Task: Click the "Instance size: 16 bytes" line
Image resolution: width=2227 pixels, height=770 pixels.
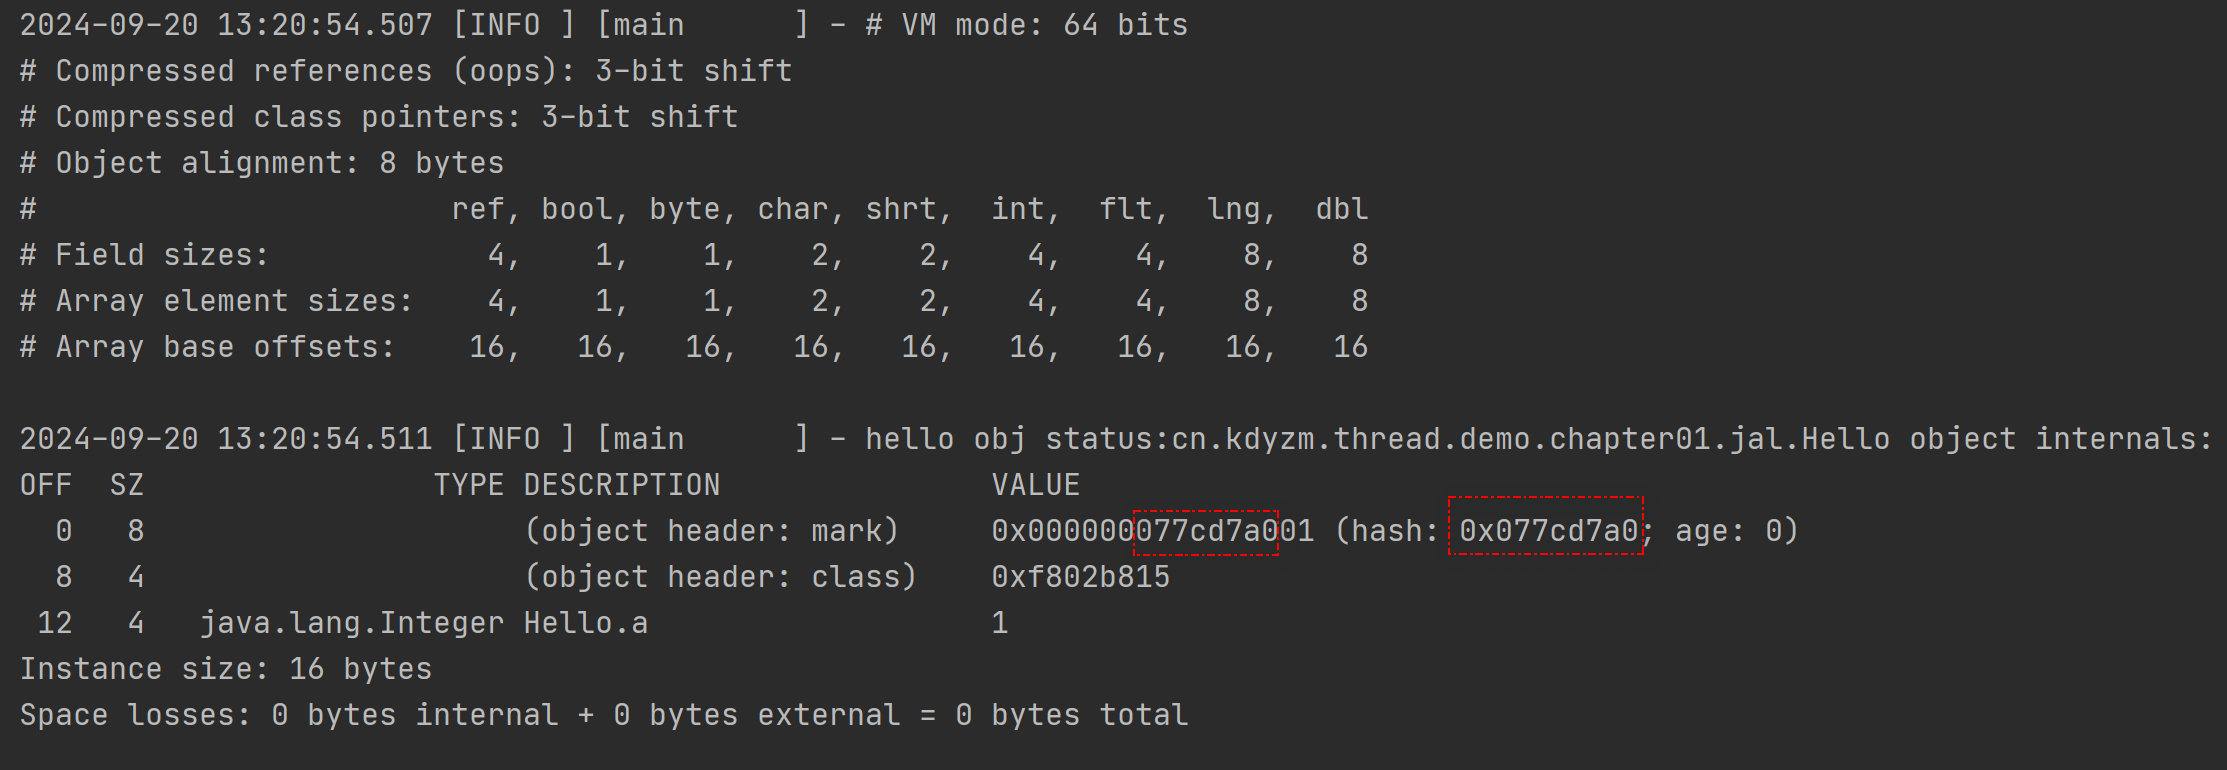Action: pos(226,669)
